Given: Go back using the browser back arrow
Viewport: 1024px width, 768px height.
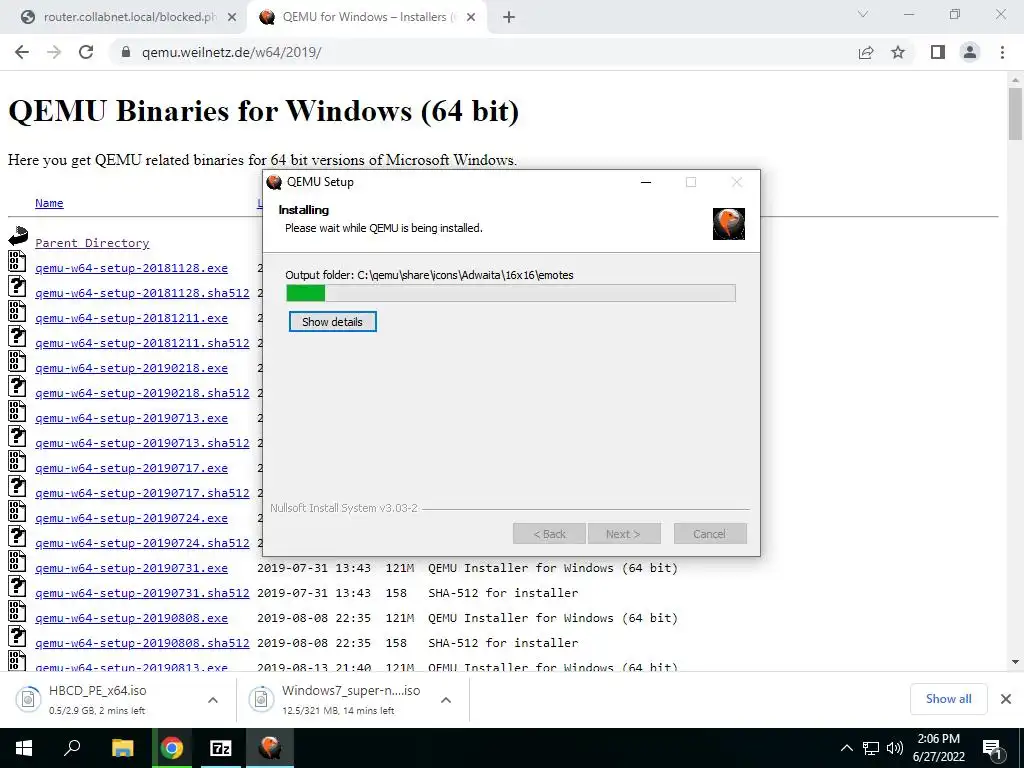Looking at the screenshot, I should click(22, 52).
